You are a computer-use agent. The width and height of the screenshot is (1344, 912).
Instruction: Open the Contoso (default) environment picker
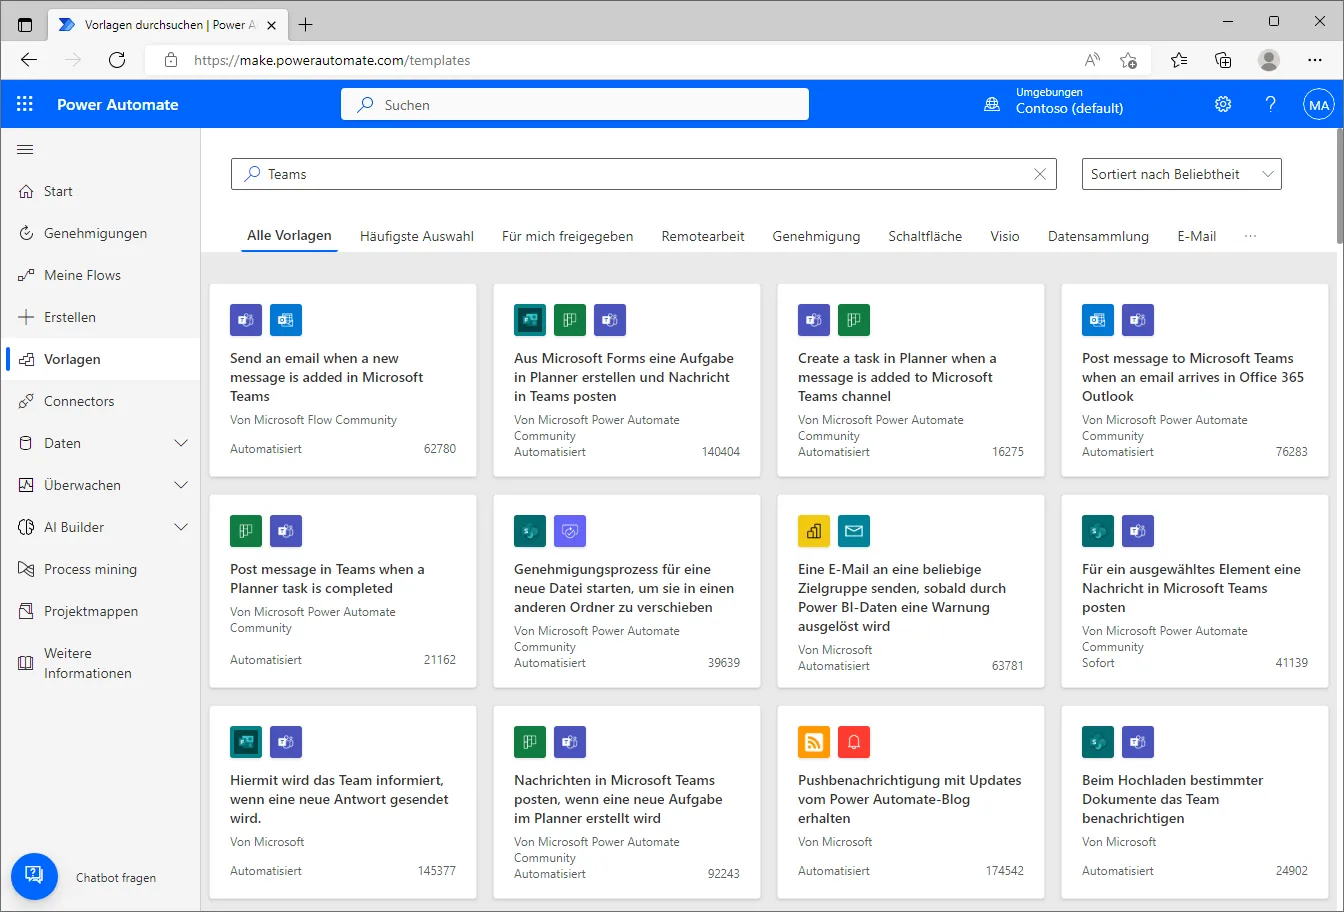[1069, 101]
